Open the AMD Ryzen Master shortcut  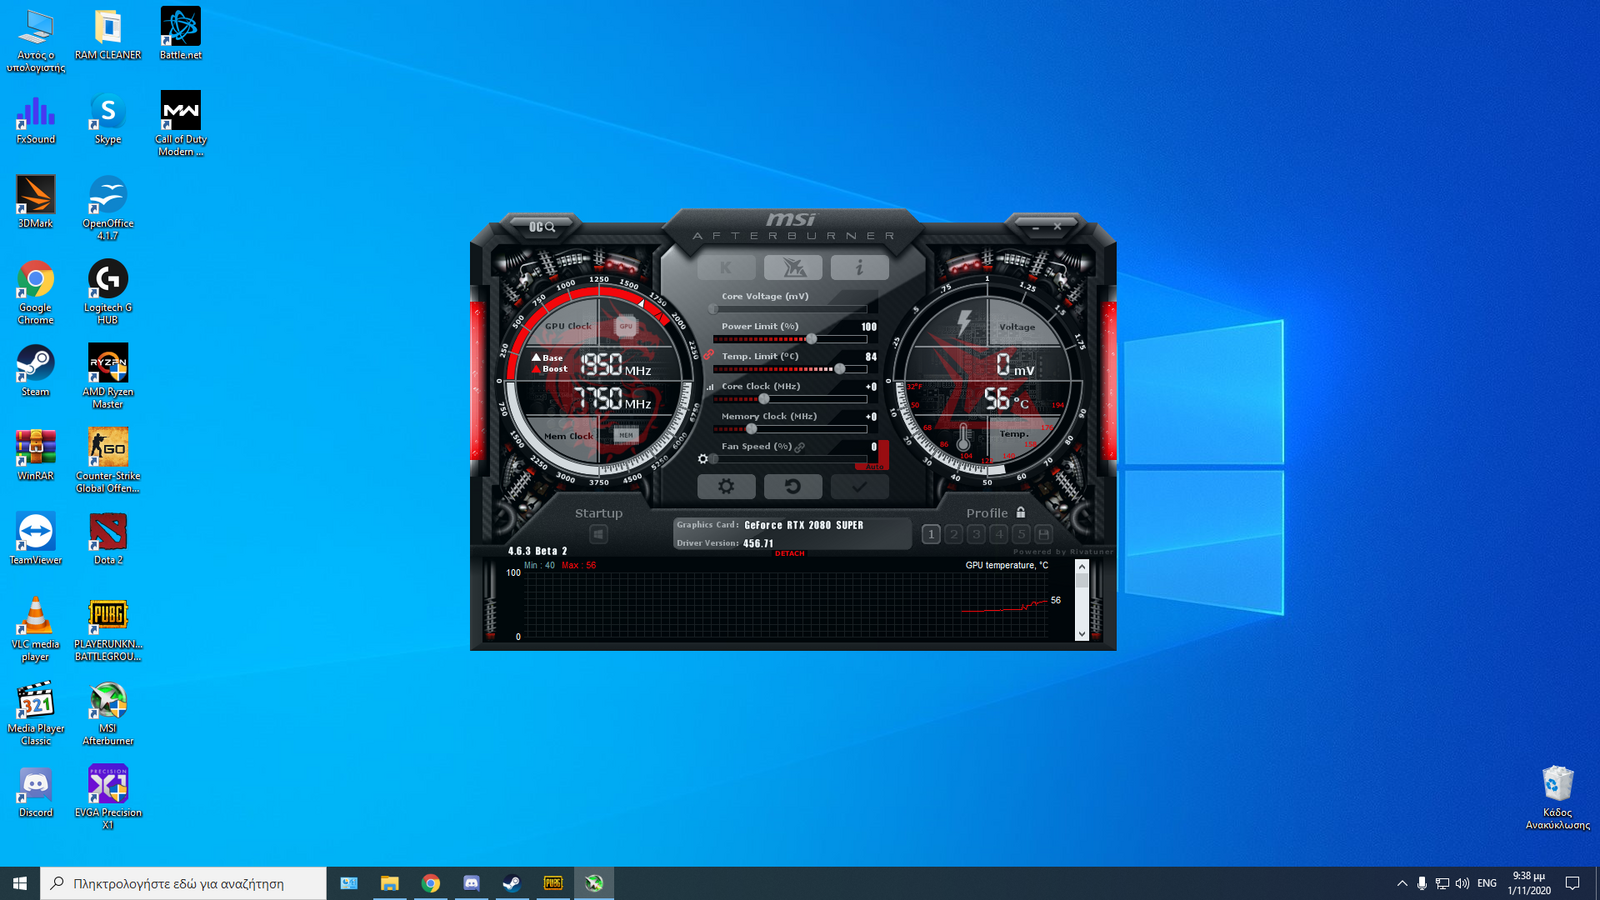click(108, 375)
